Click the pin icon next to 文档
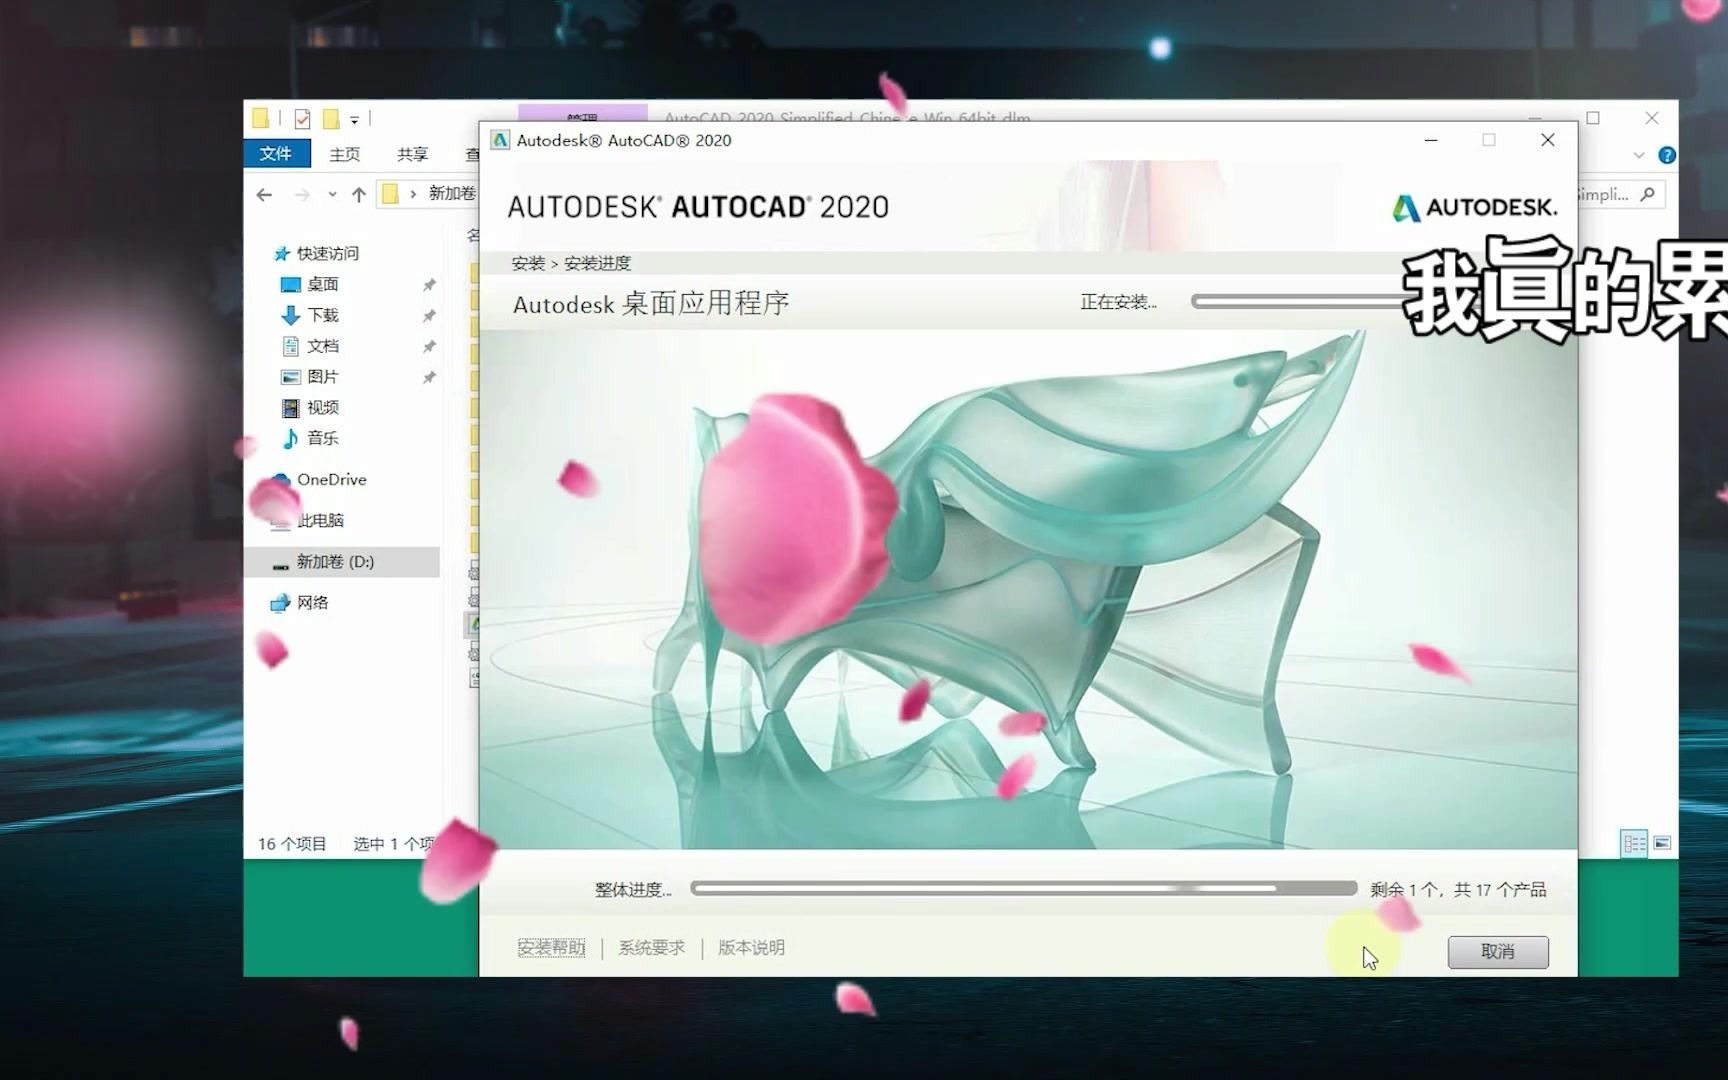1728x1080 pixels. click(429, 346)
